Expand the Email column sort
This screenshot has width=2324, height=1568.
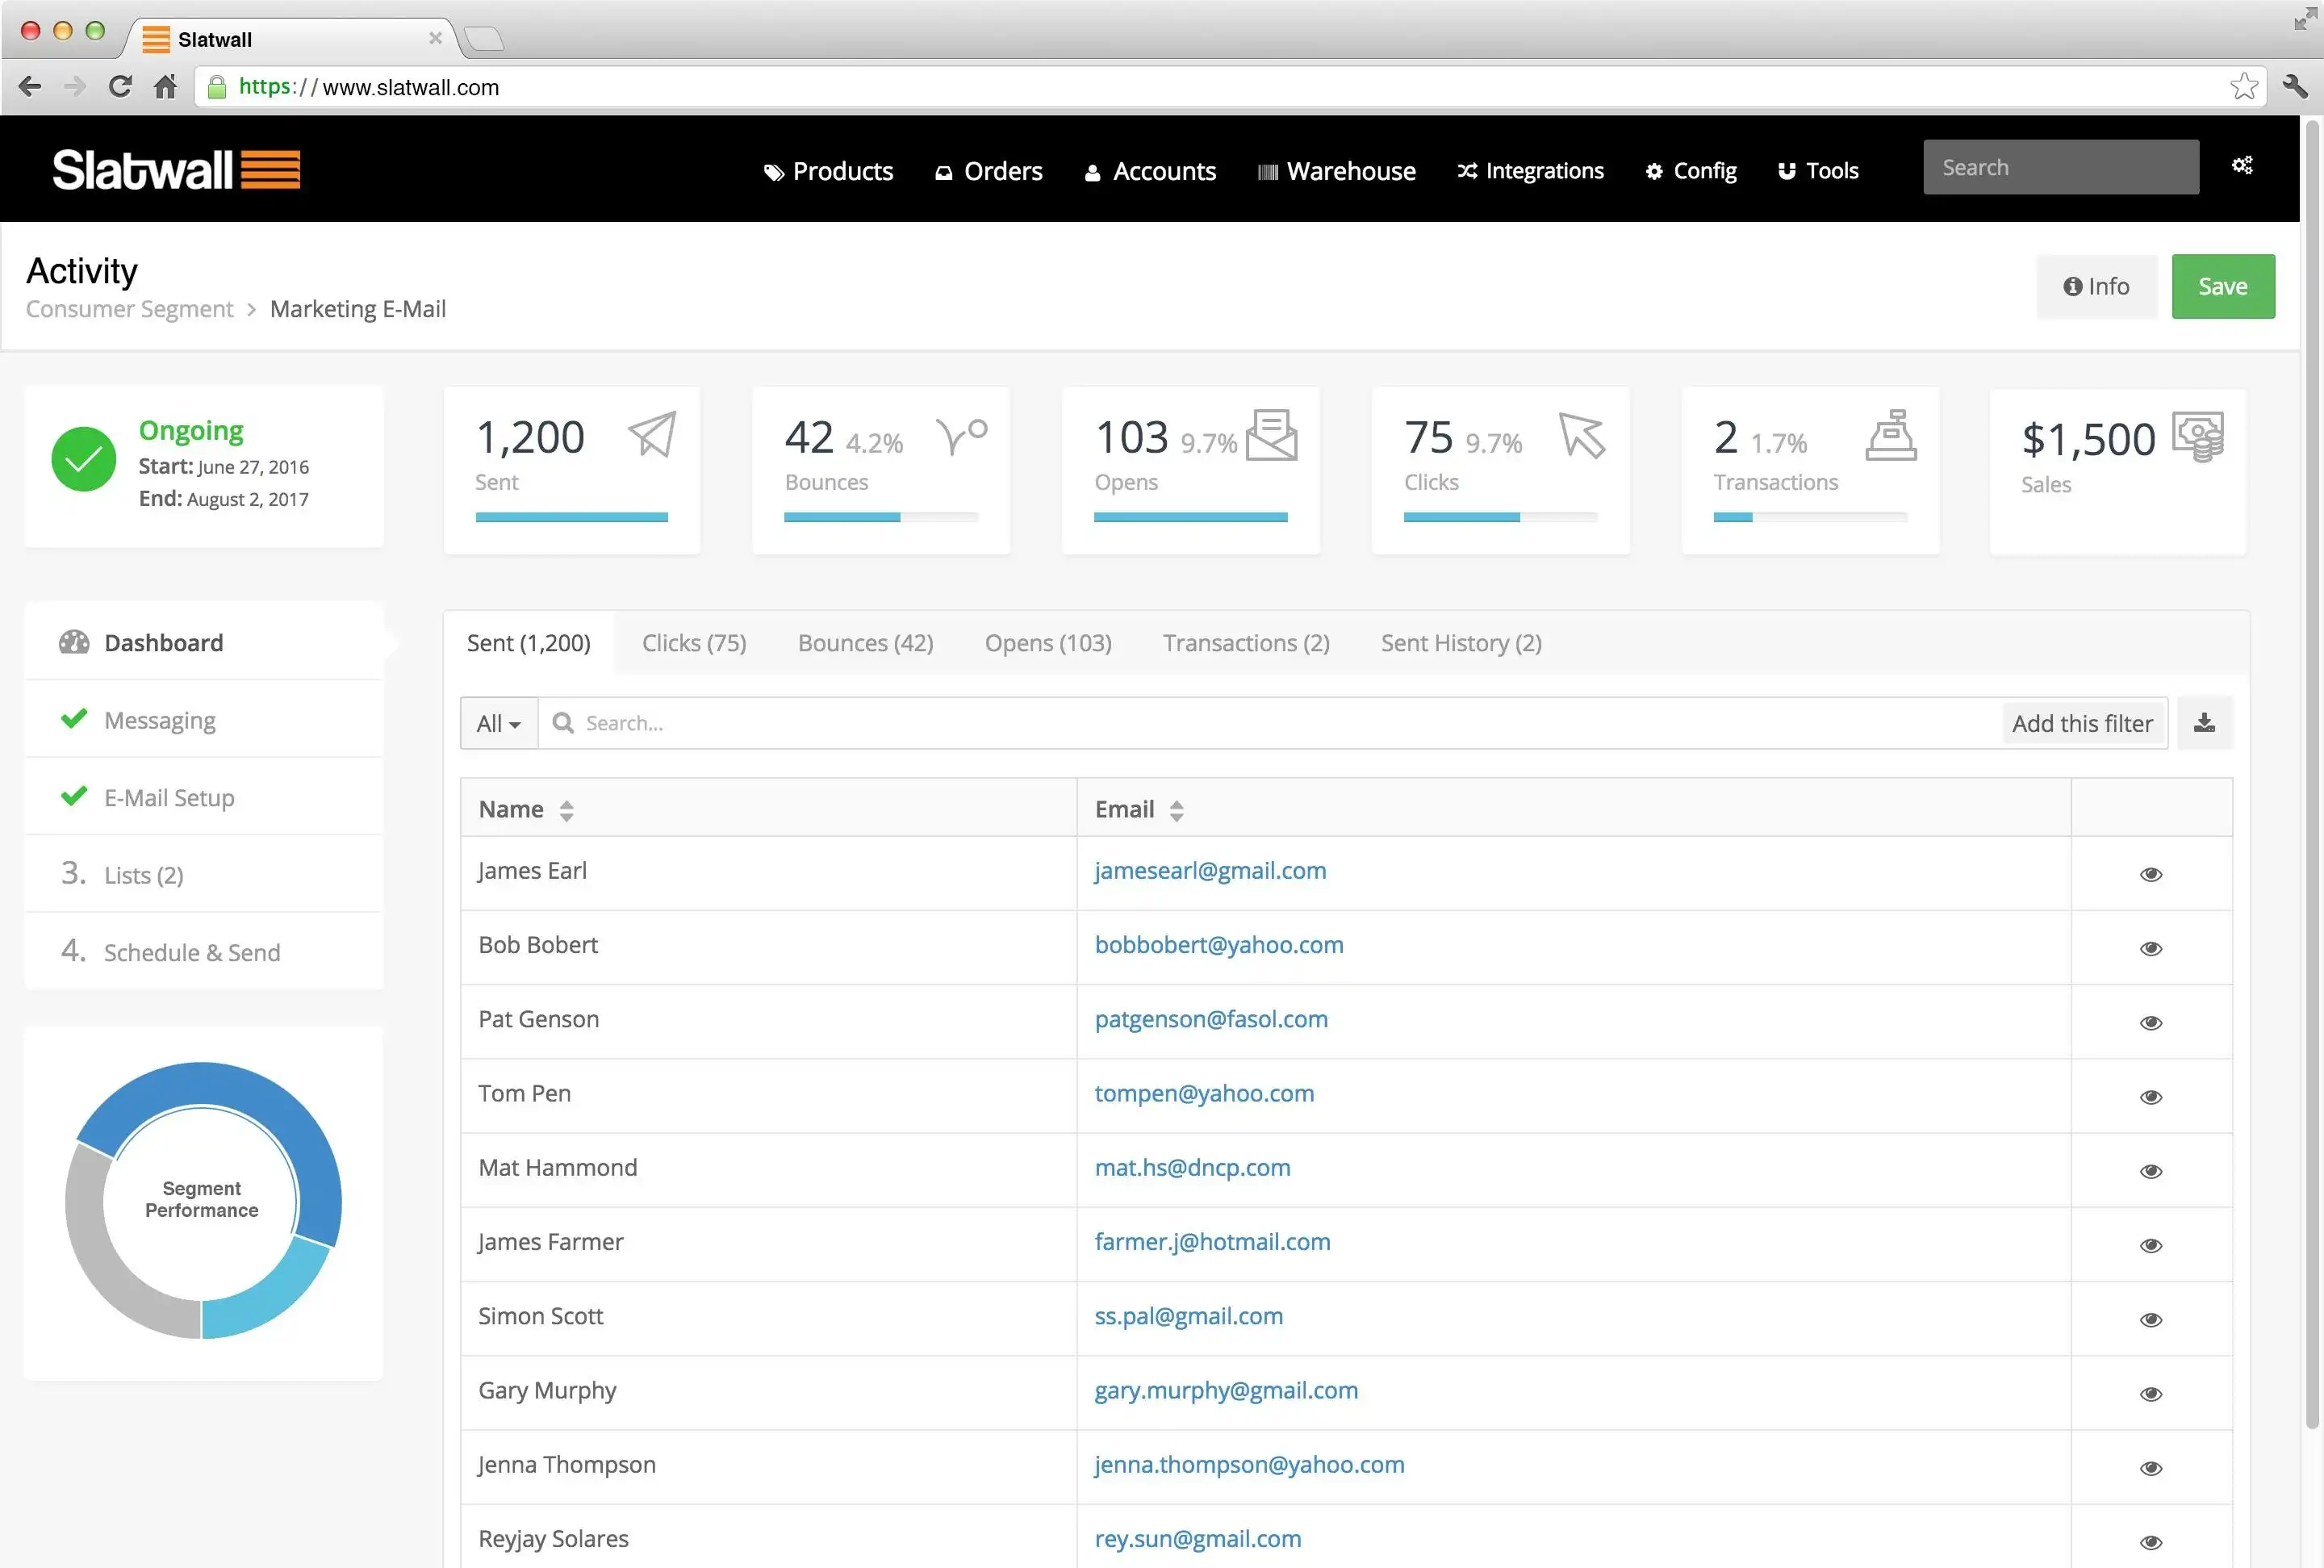tap(1176, 810)
